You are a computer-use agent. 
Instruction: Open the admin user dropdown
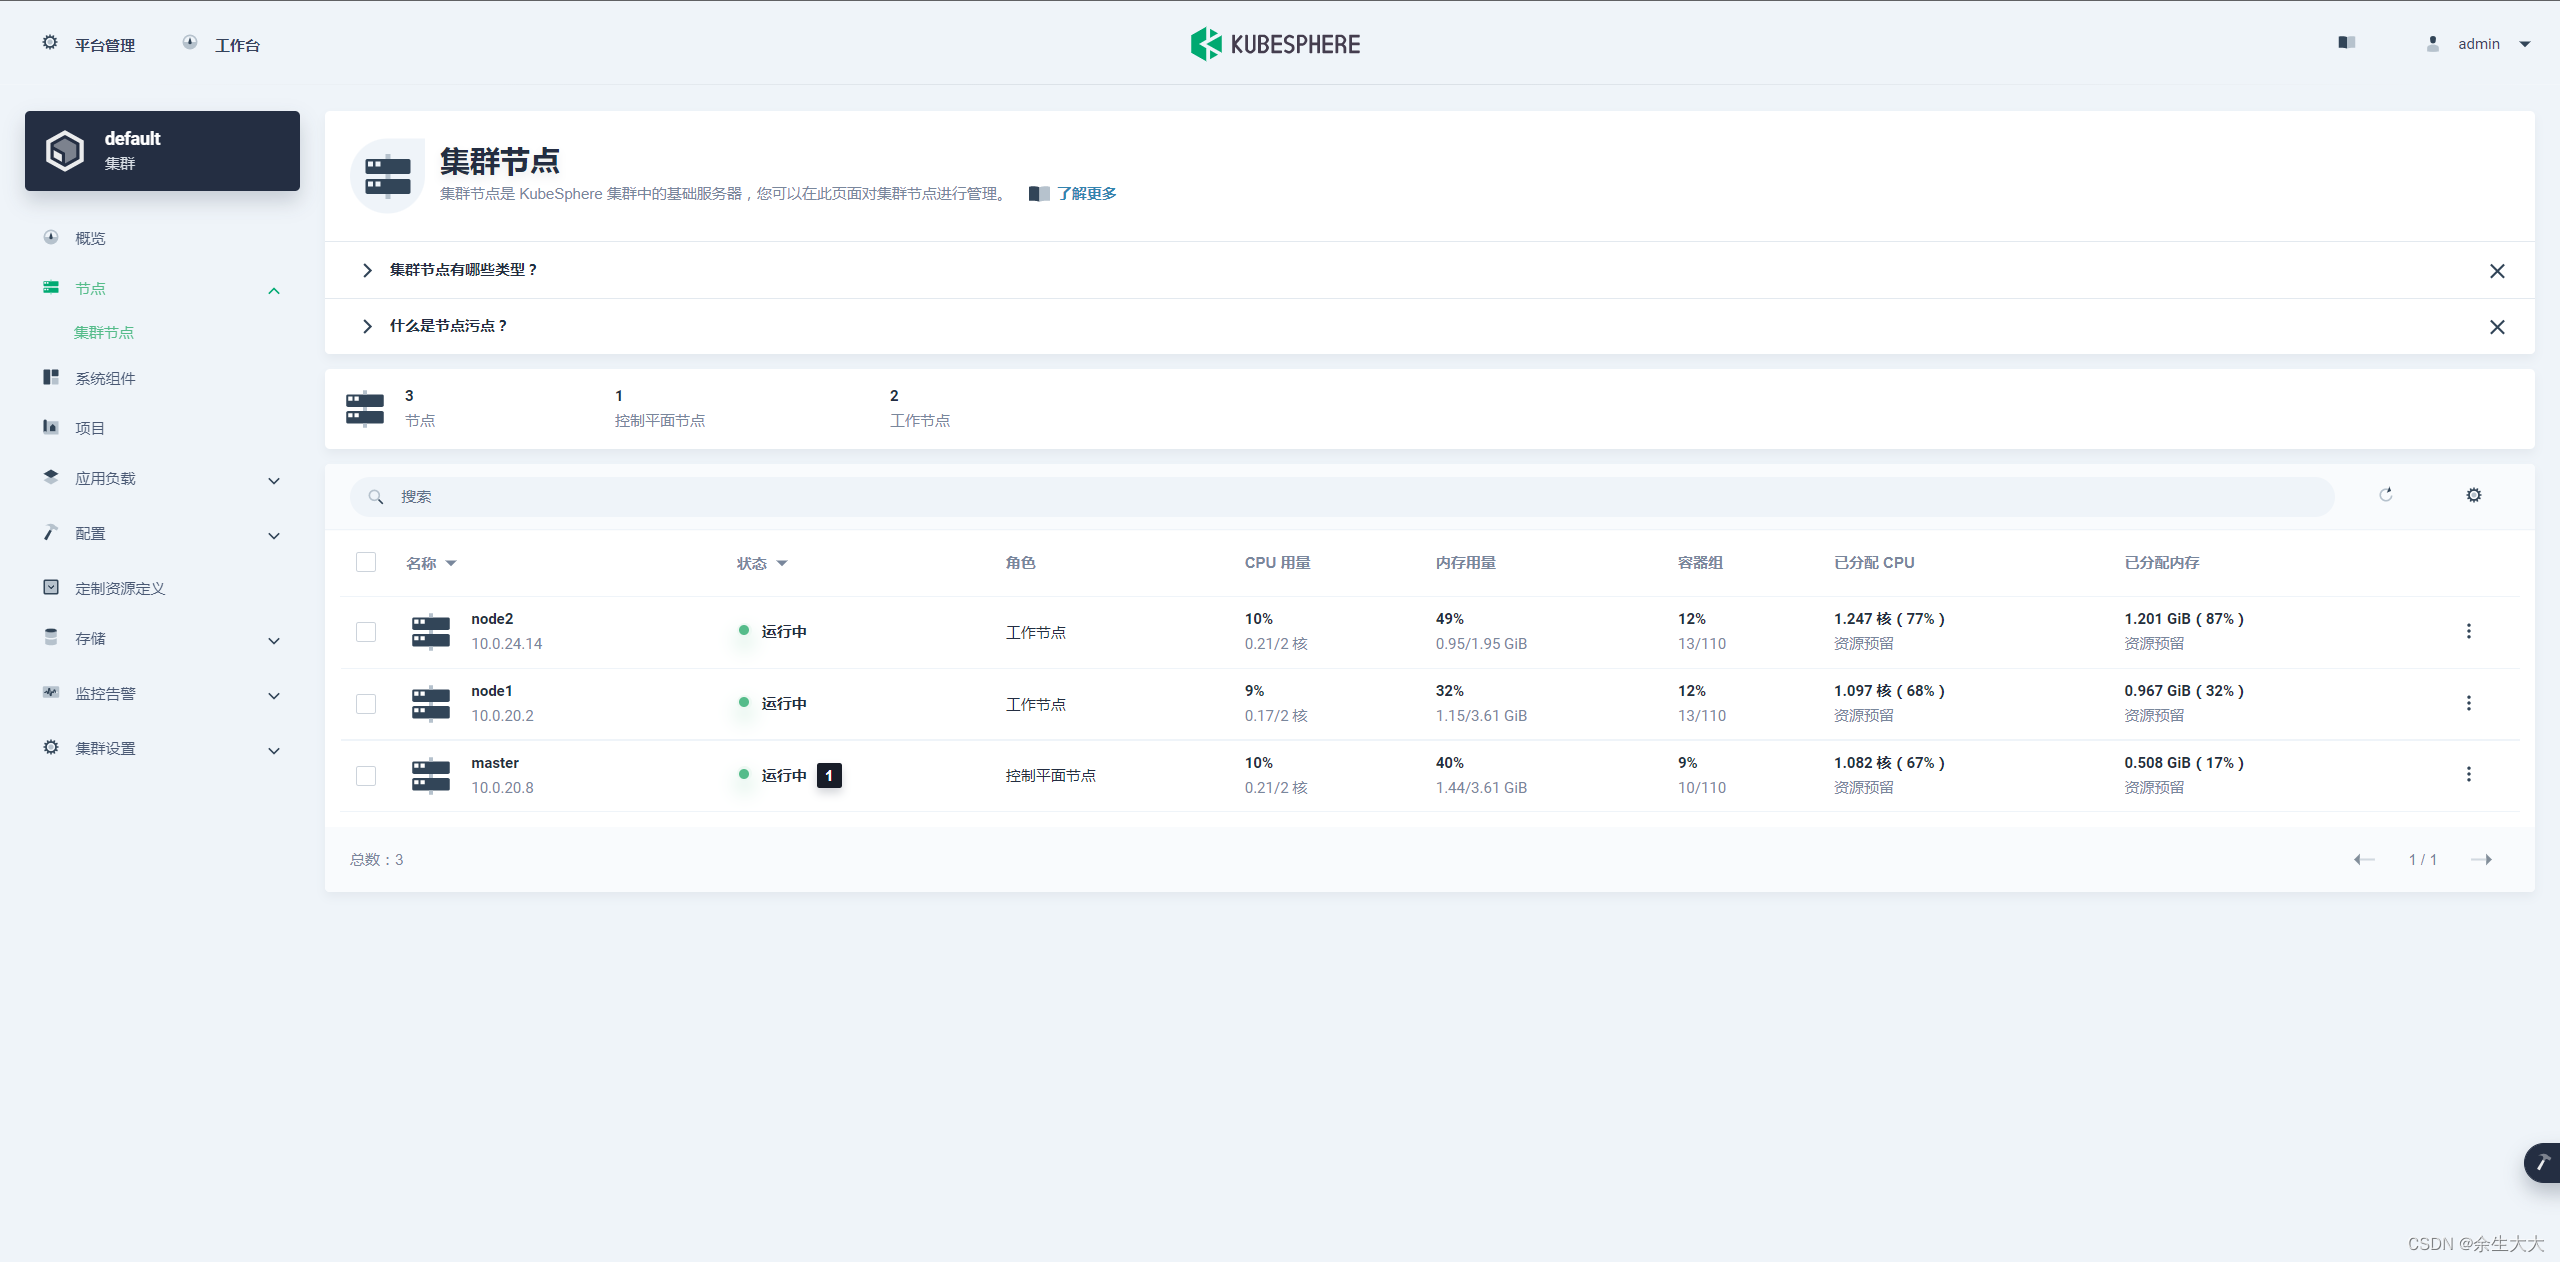coord(2479,44)
